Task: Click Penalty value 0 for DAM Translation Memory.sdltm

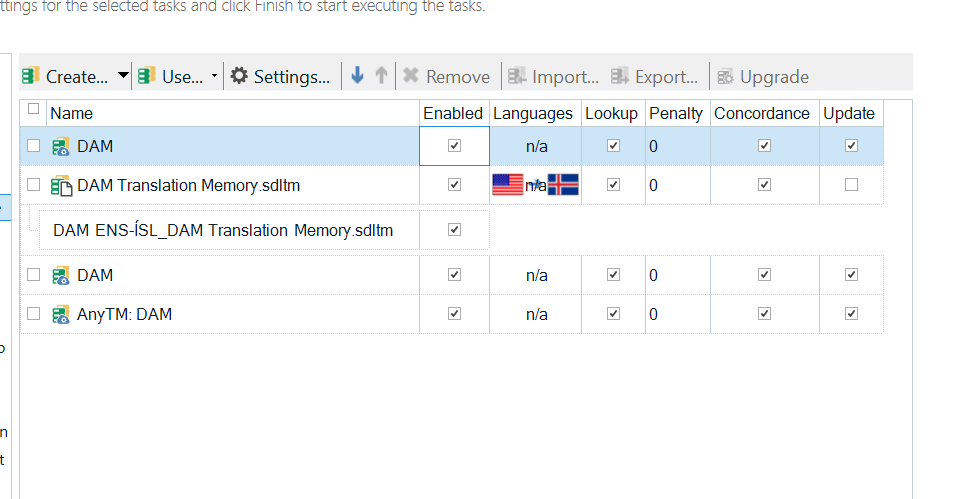Action: 654,185
